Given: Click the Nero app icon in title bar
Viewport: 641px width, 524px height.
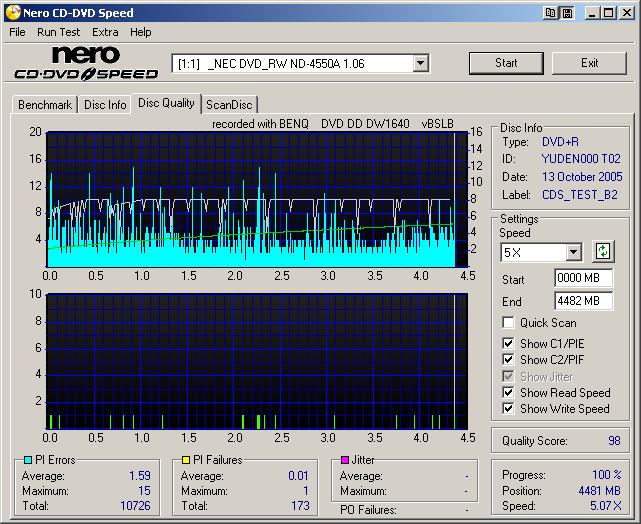Looking at the screenshot, I should tap(11, 12).
